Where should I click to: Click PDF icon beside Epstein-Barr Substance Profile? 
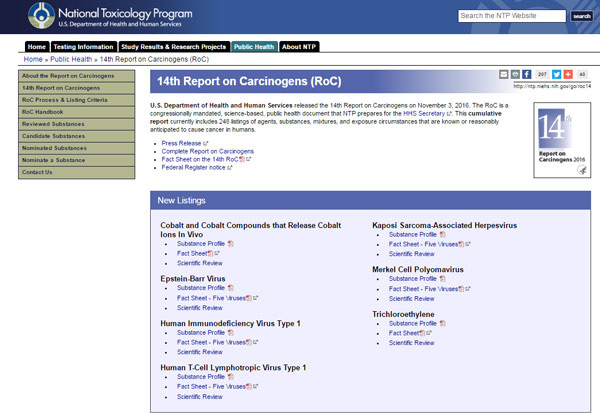229,287
